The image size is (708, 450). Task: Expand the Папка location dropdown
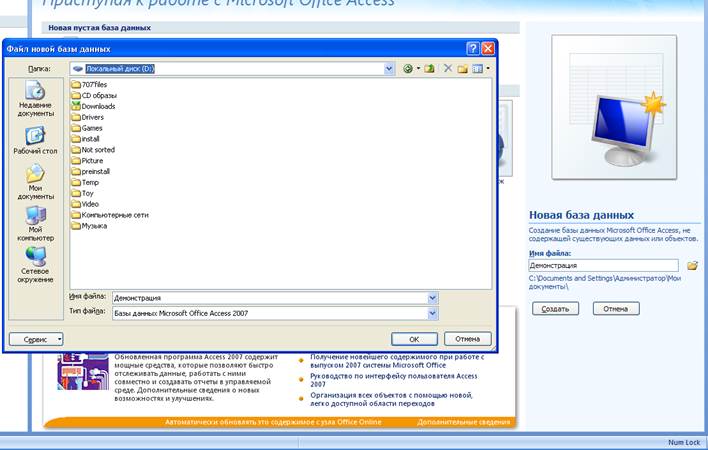tap(389, 69)
